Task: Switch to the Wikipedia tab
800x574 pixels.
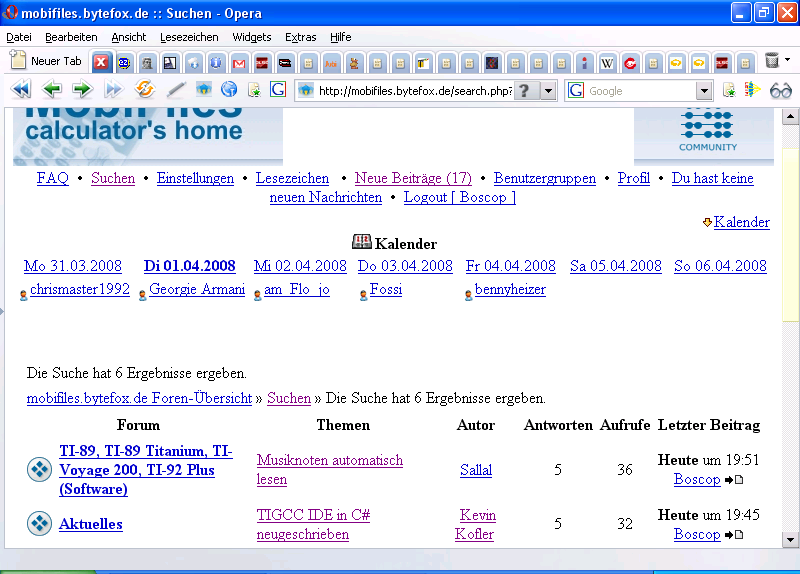Action: coord(607,62)
